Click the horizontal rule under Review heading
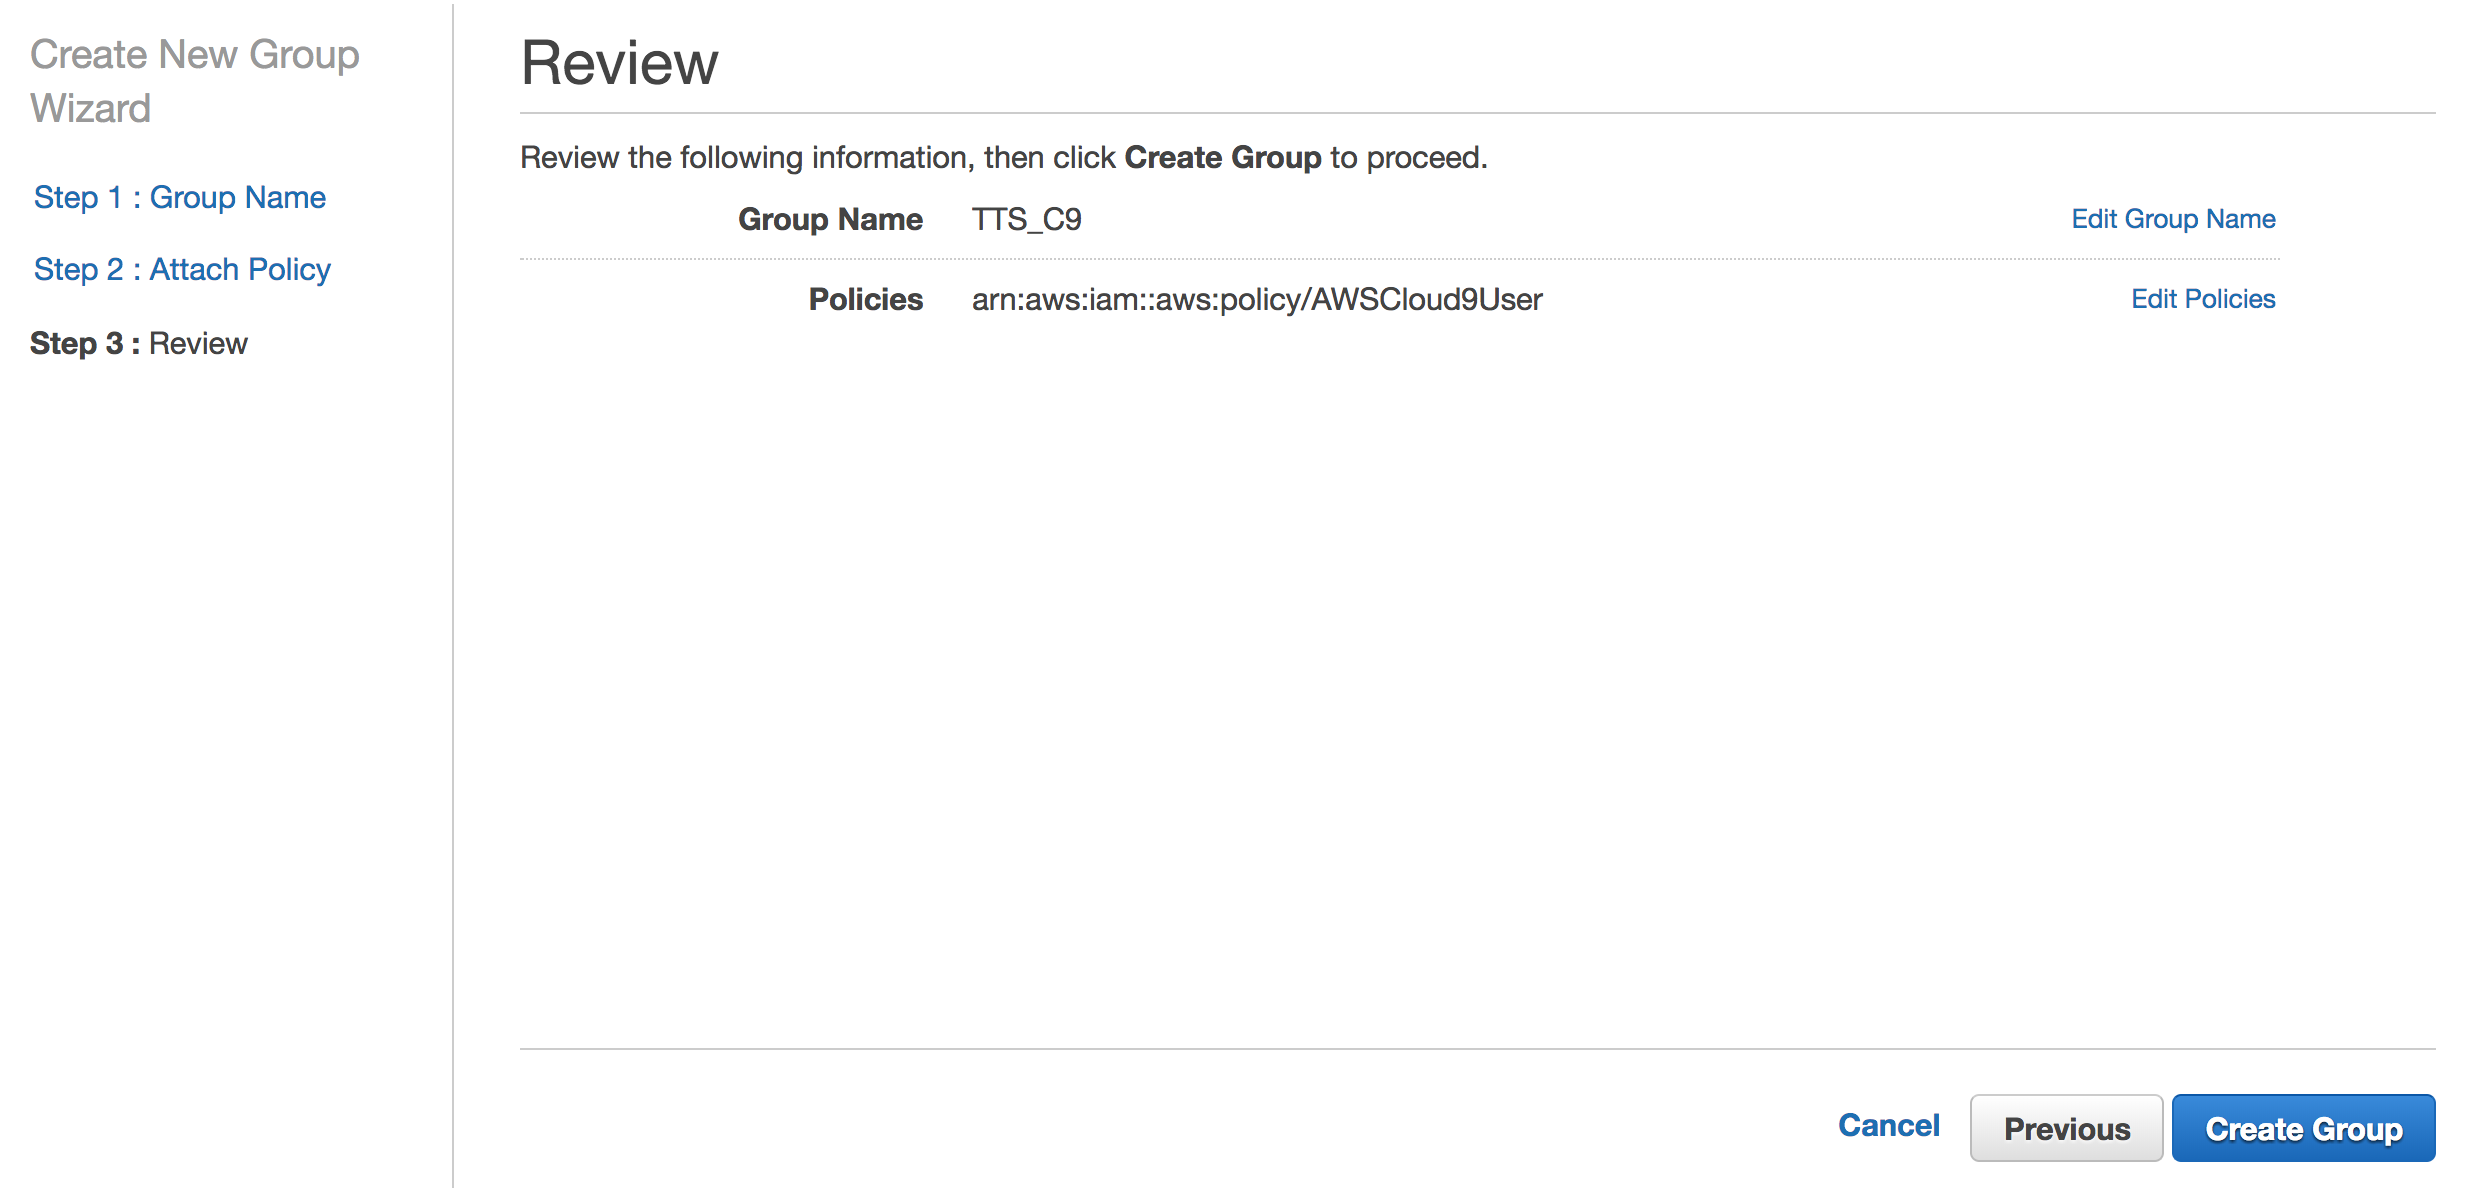Screen dimensions: 2468x1188 click(x=1477, y=113)
